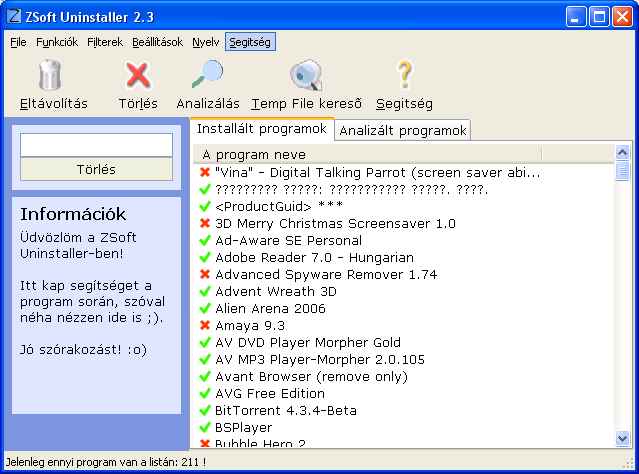The height and width of the screenshot is (474, 639).
Task: Select Adobe Reader 7.0 - Hungarian row
Action: (x=314, y=257)
